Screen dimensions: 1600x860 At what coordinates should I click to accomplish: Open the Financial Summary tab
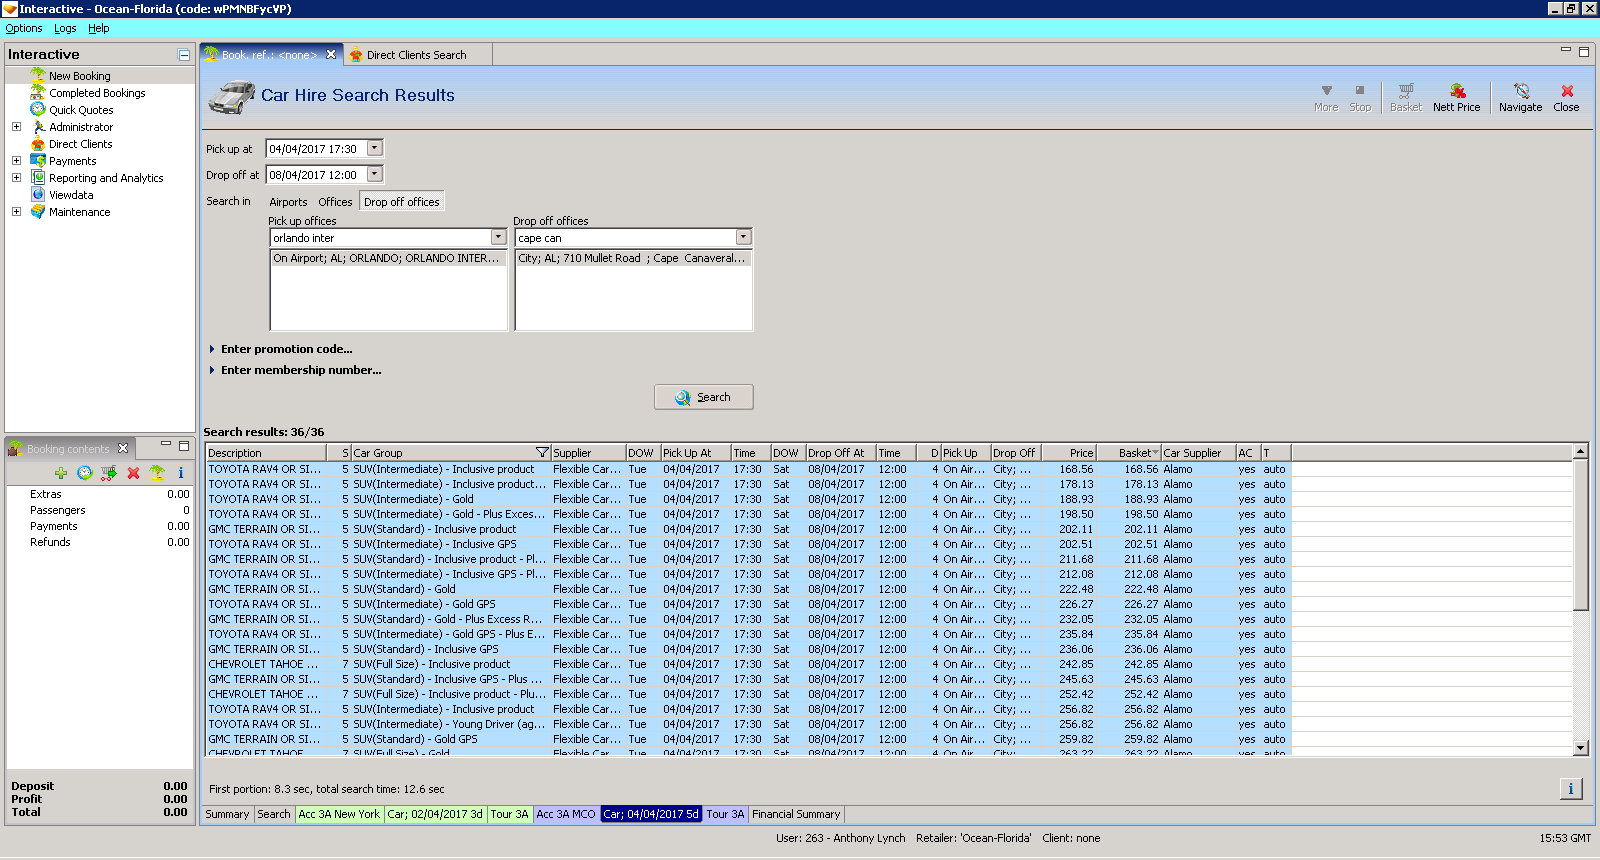[796, 814]
